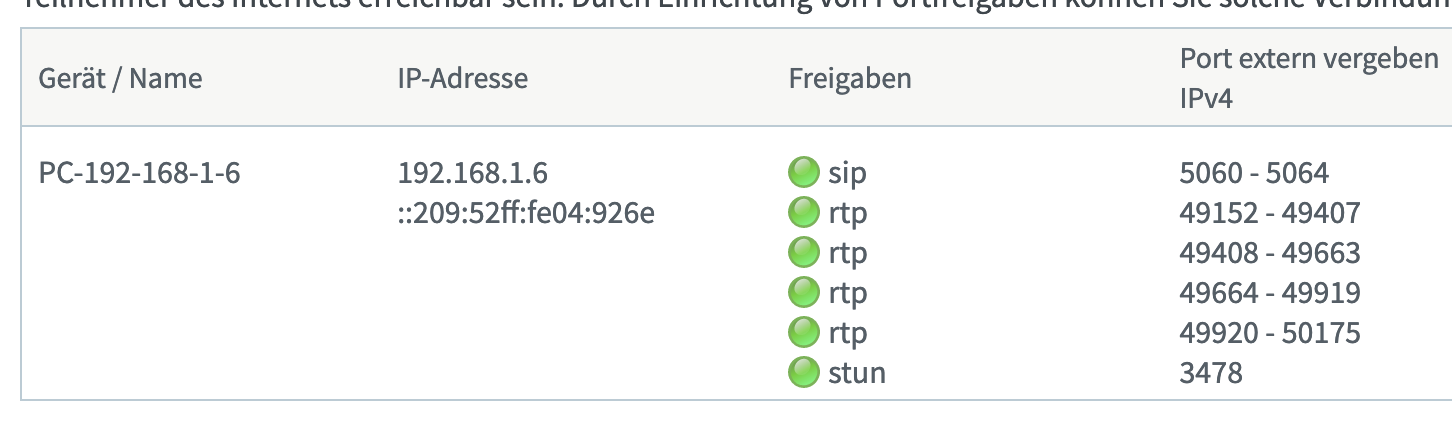Click green status icon of fourth rtp entry

point(804,333)
